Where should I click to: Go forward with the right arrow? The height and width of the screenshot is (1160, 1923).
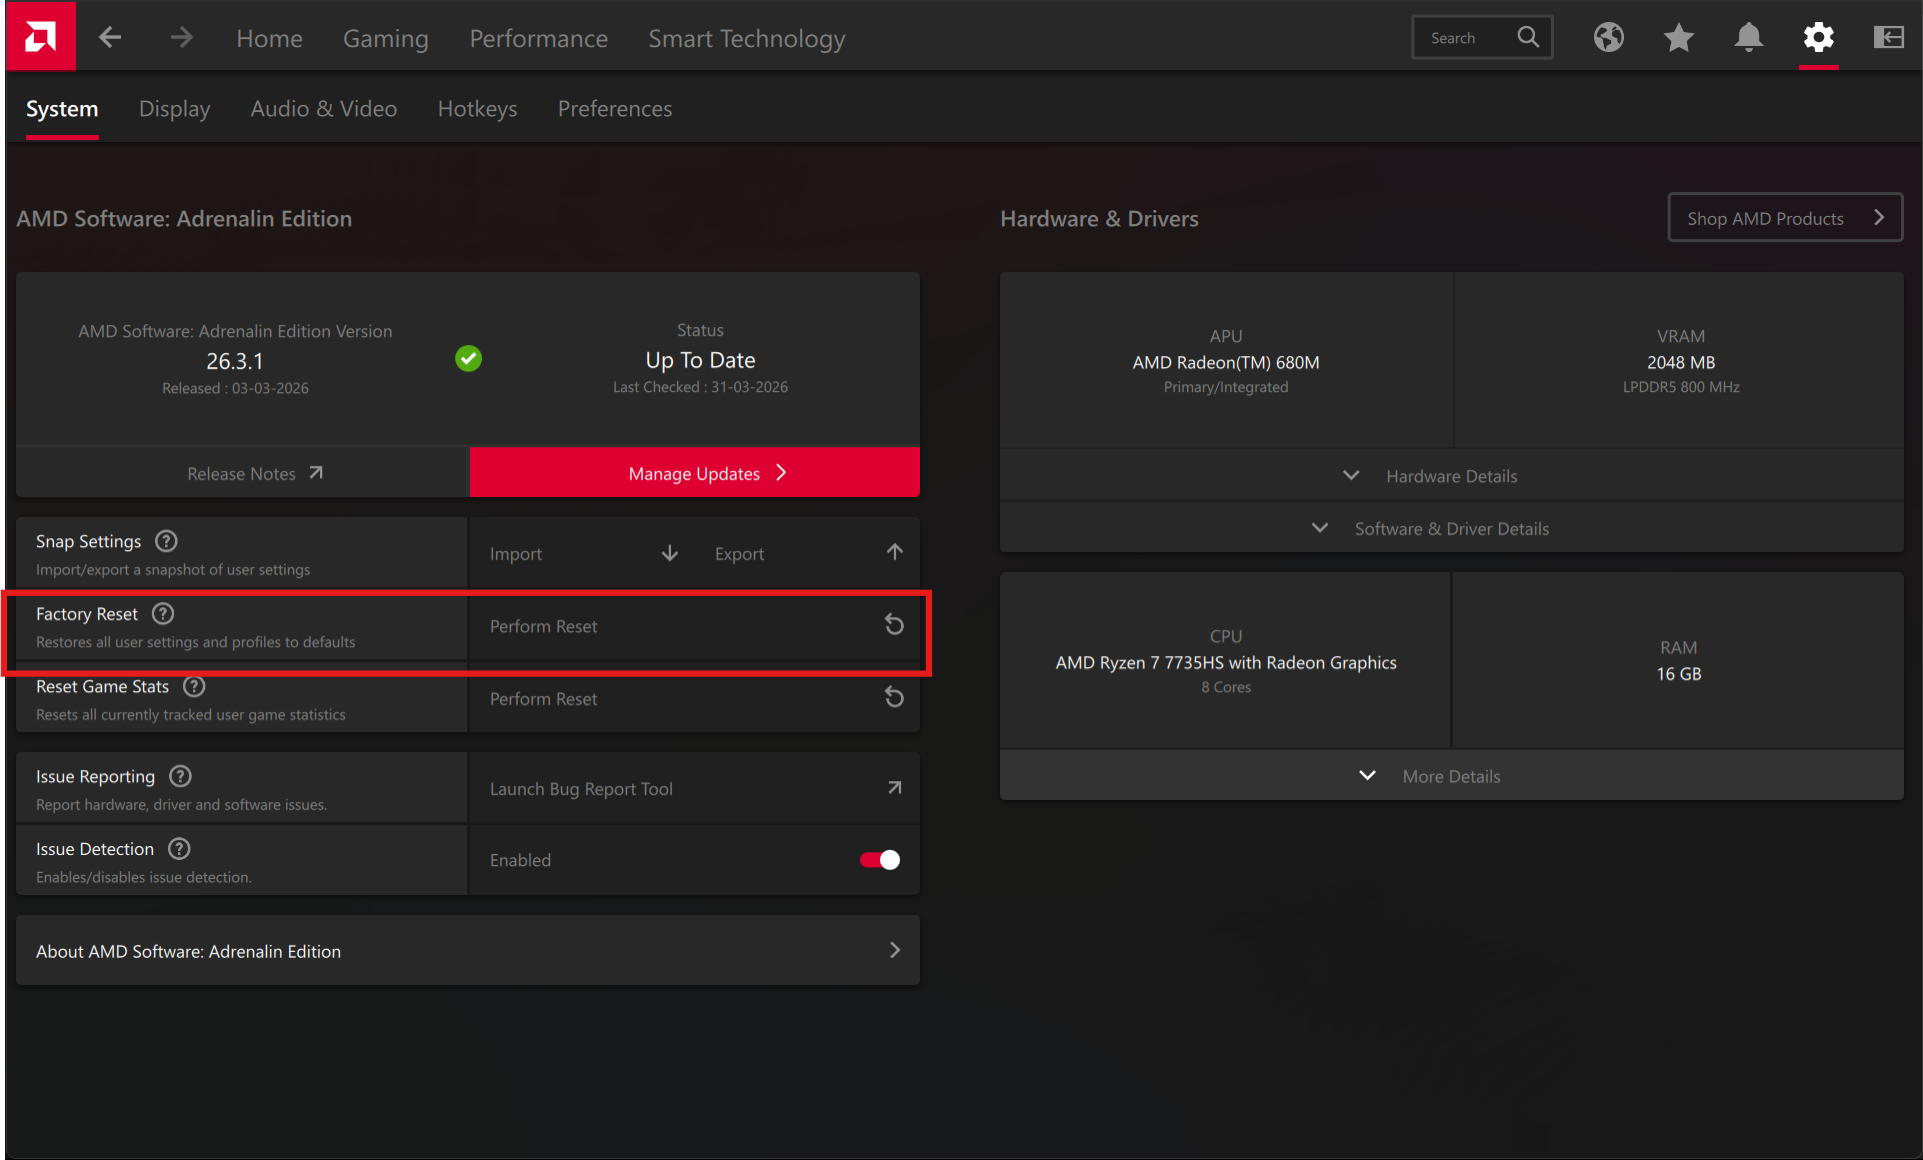coord(181,38)
